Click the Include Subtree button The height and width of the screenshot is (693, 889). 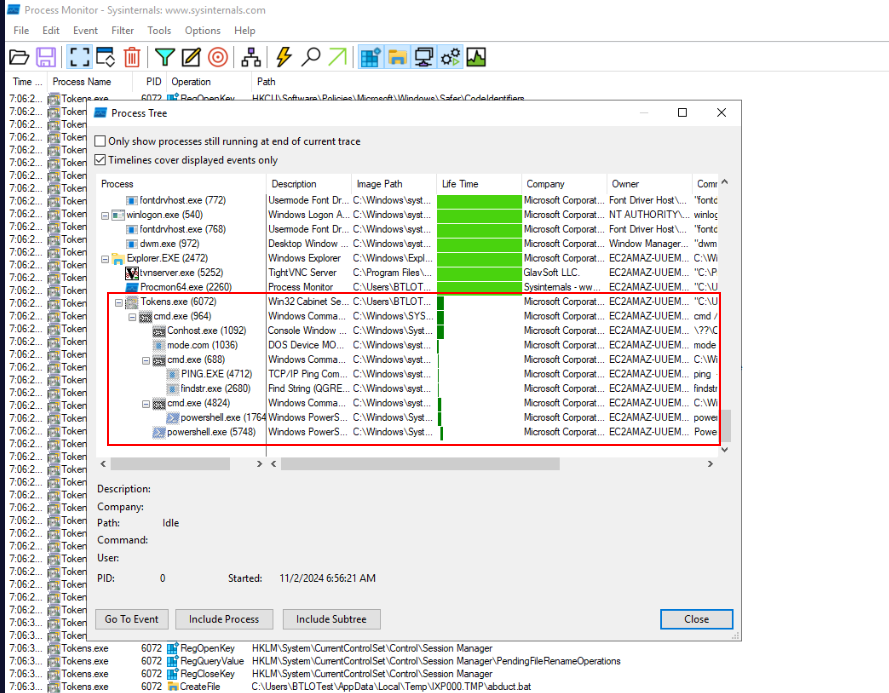[331, 619]
